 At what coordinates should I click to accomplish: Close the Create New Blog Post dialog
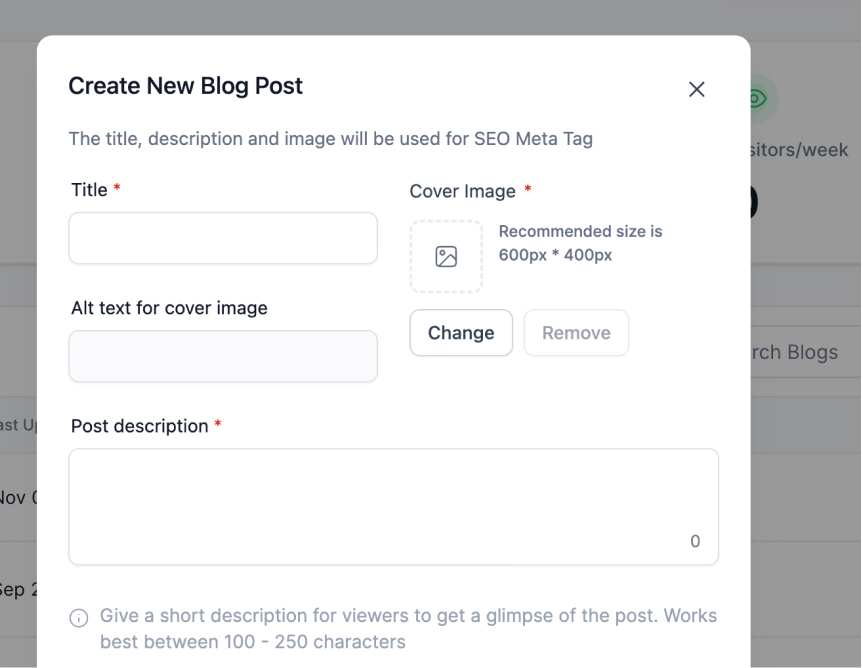point(696,89)
